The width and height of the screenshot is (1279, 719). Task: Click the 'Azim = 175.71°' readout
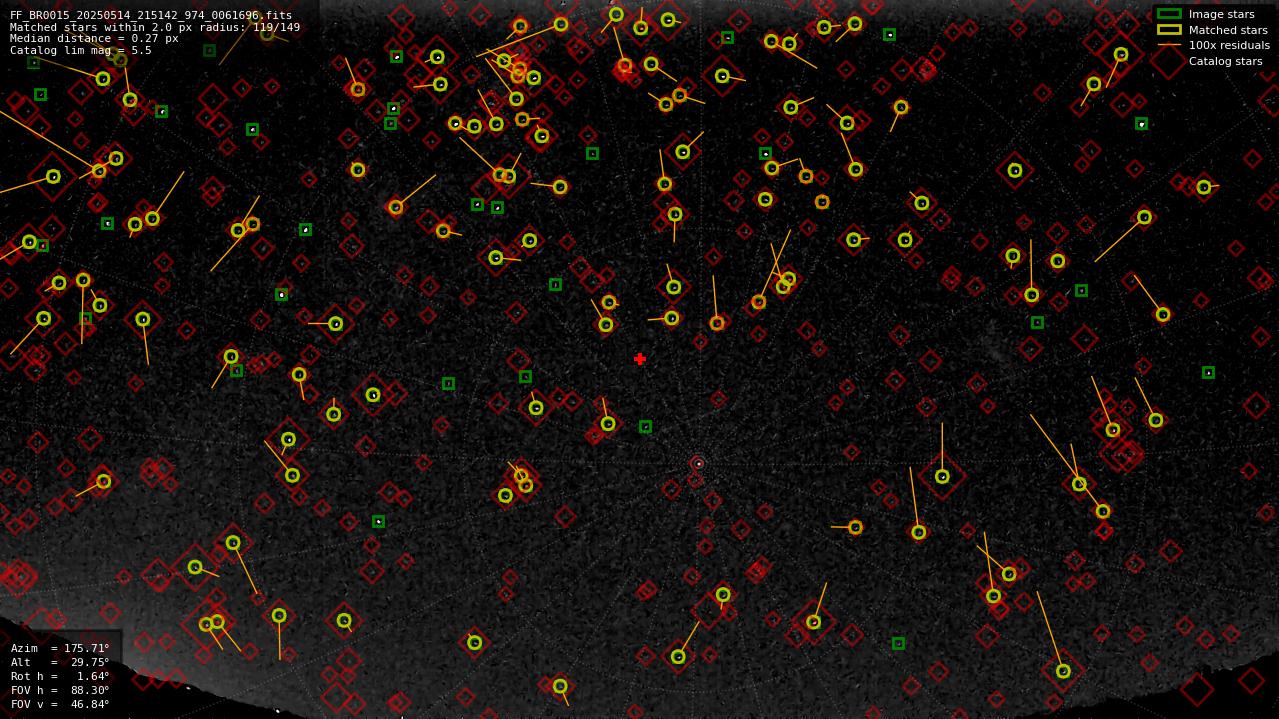click(60, 648)
